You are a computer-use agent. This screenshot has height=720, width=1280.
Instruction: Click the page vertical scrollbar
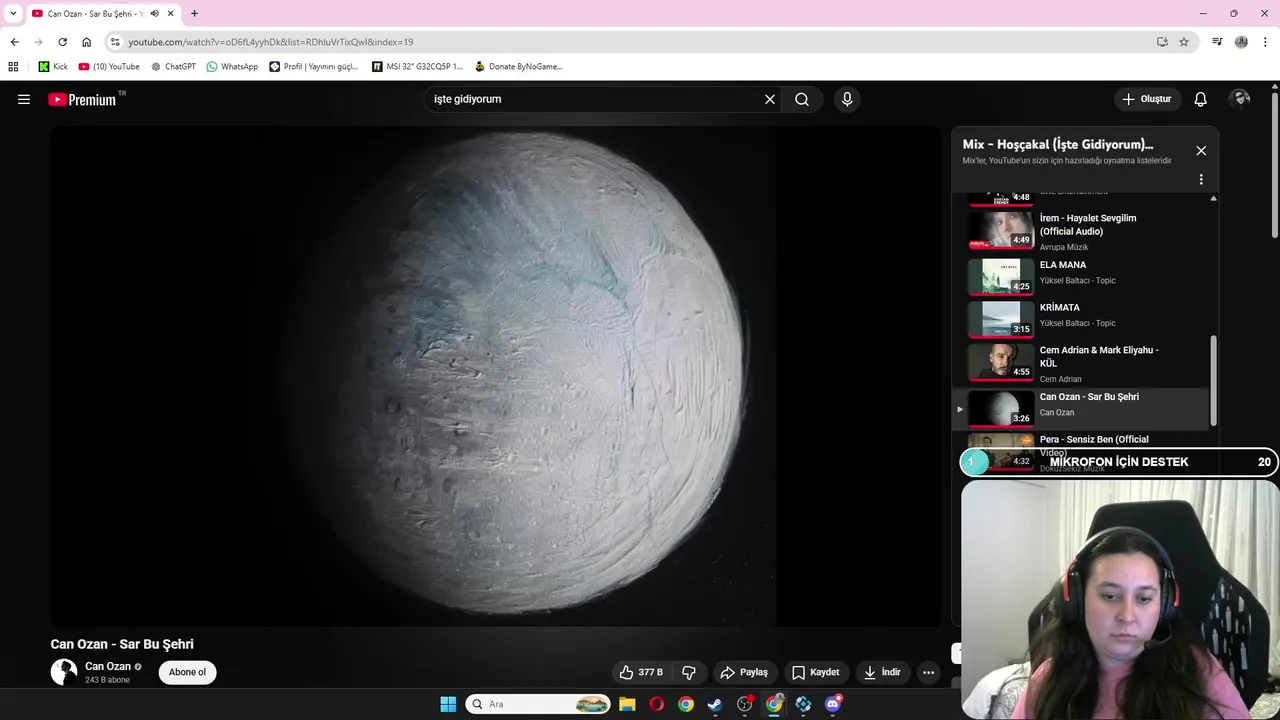1275,165
